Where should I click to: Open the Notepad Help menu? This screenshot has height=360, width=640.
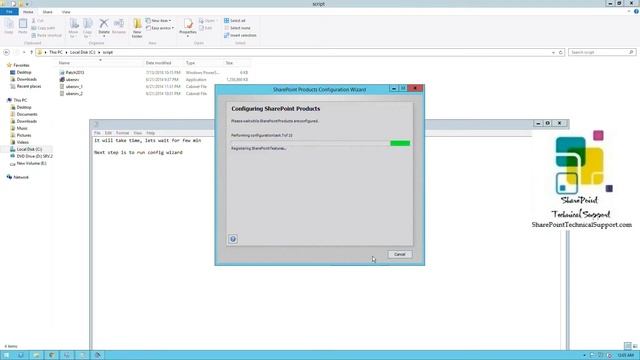(151, 133)
